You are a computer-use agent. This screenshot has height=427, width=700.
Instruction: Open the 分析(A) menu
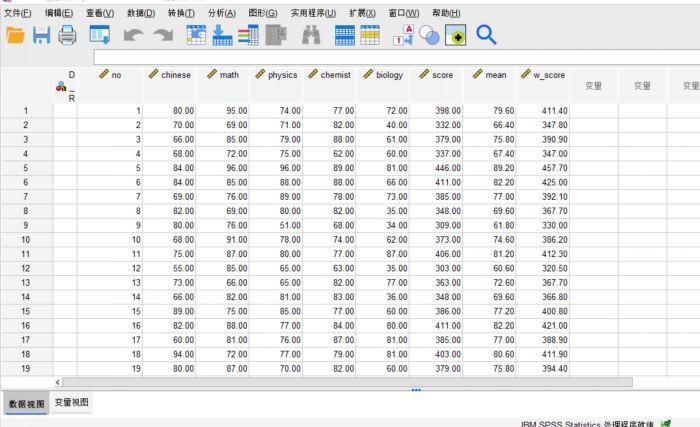tap(222, 13)
